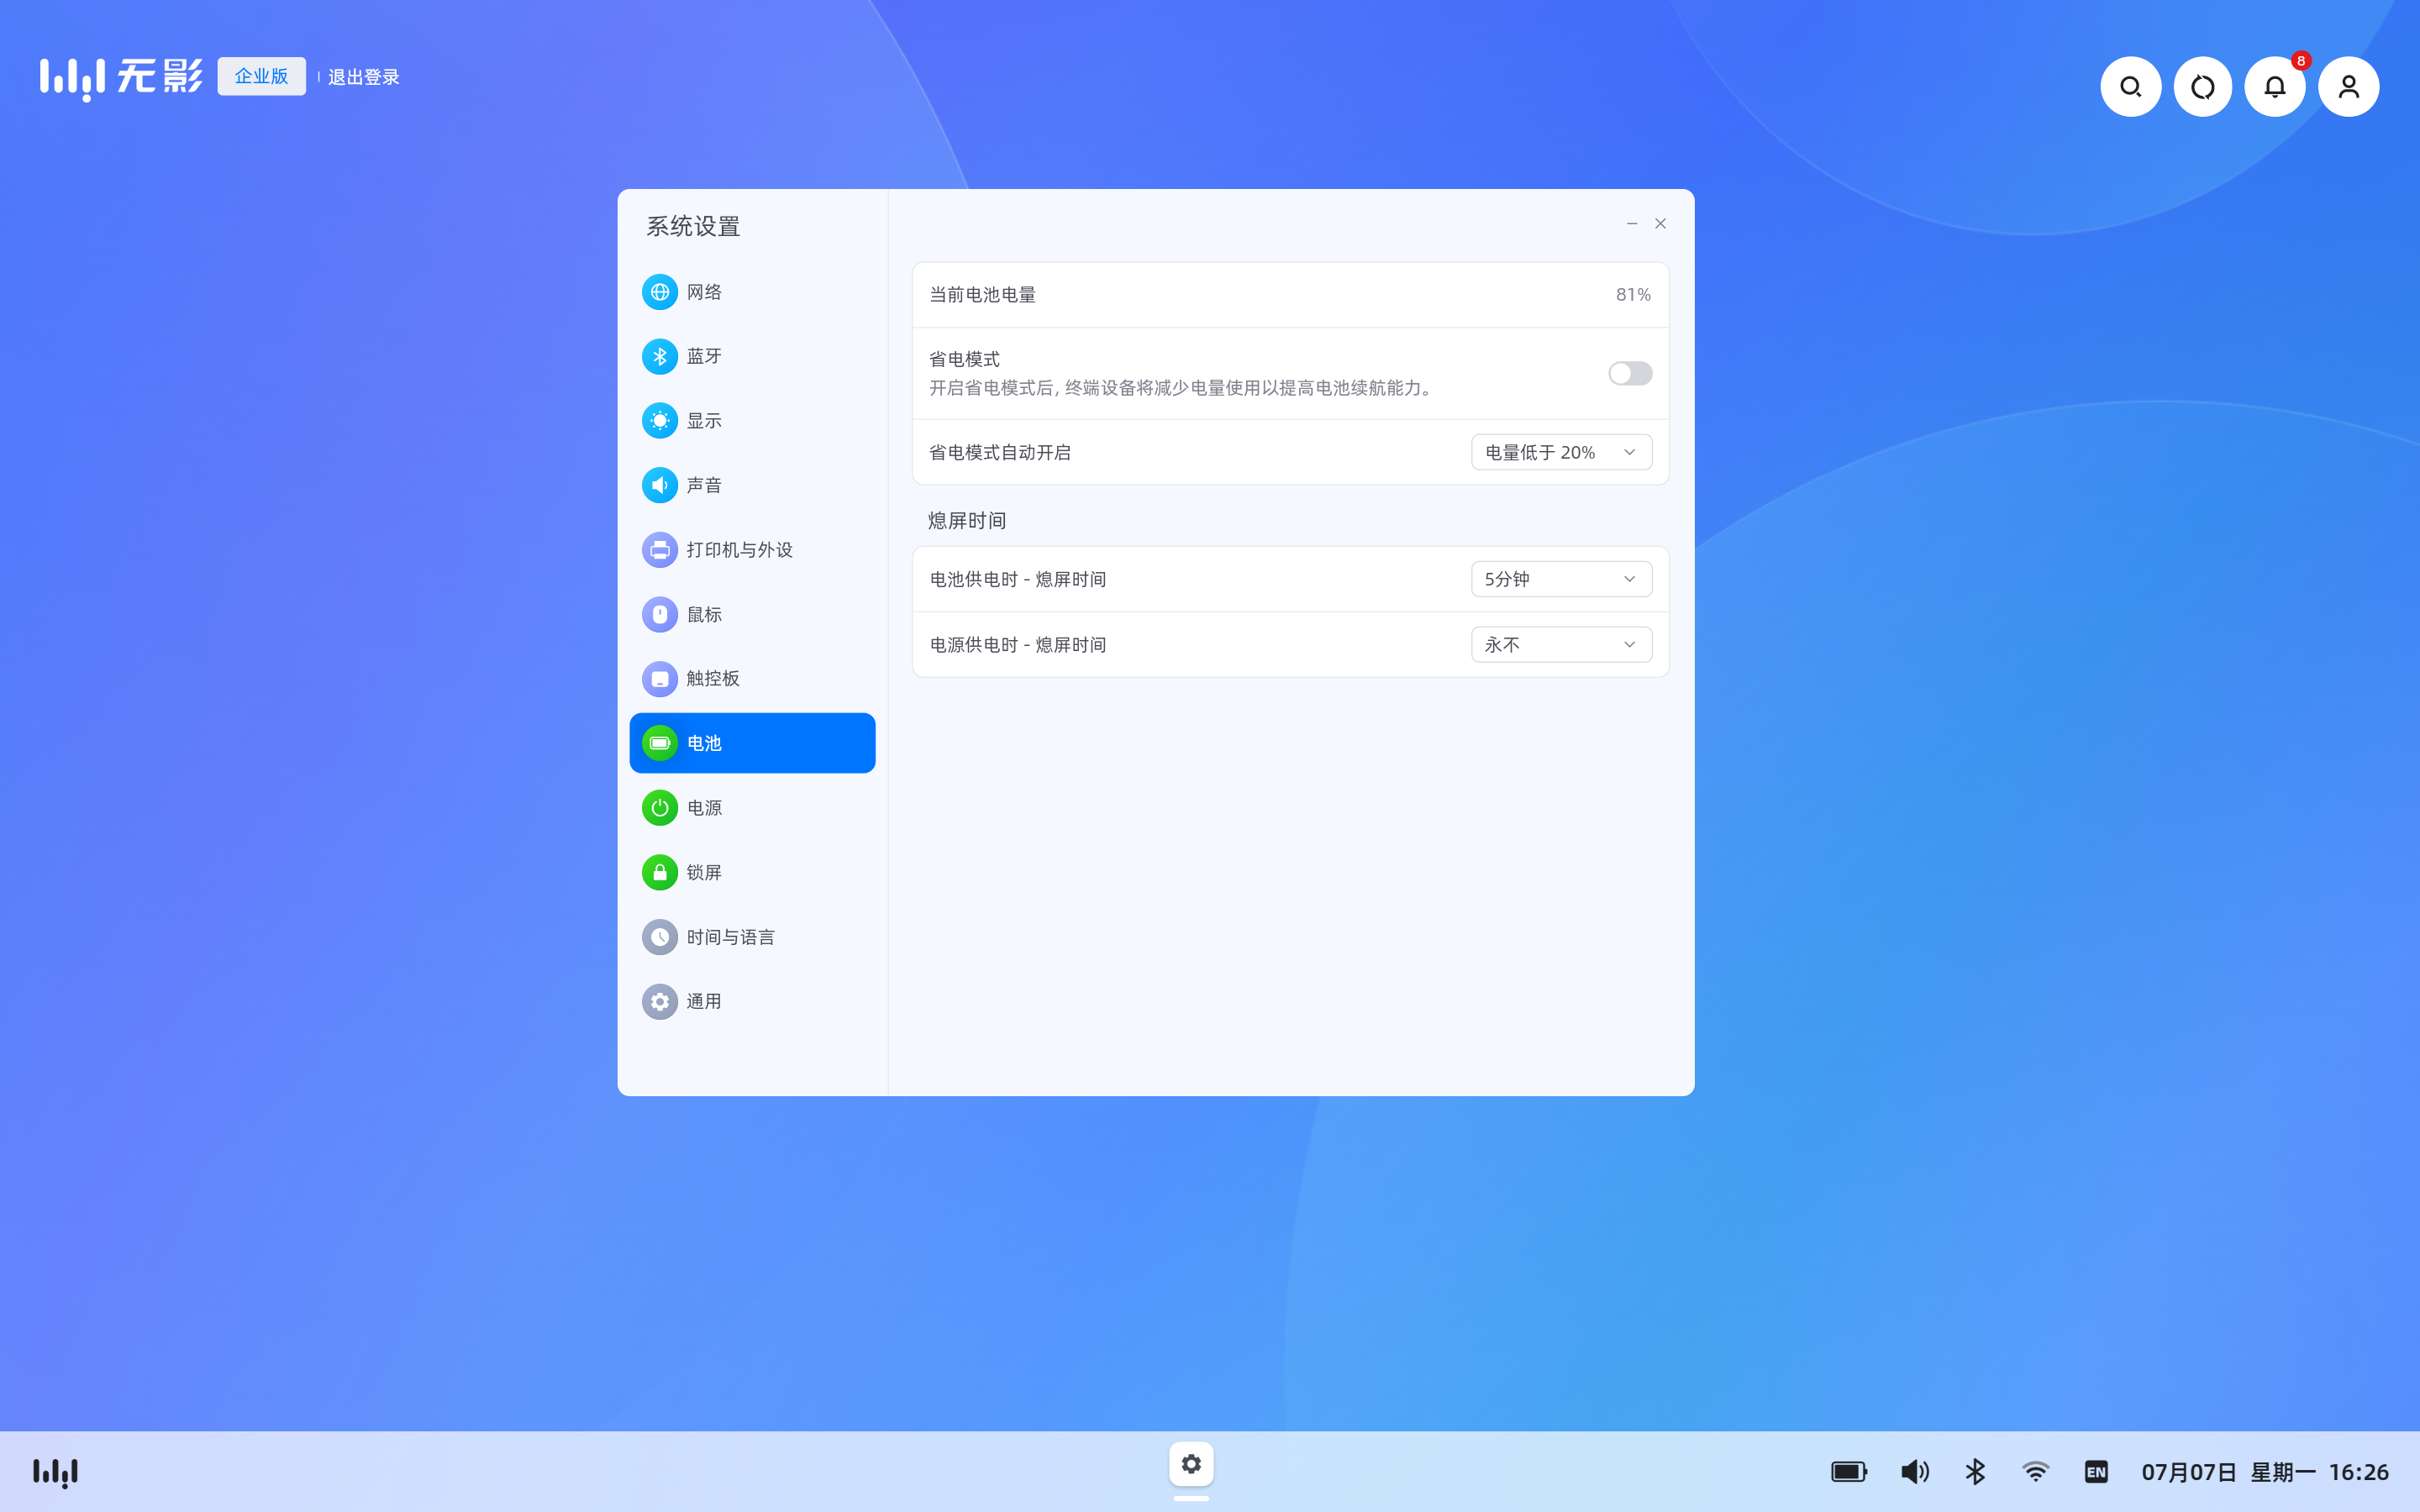The image size is (2420, 1512).
Task: Open the printer and peripherals icon
Action: [x=659, y=550]
